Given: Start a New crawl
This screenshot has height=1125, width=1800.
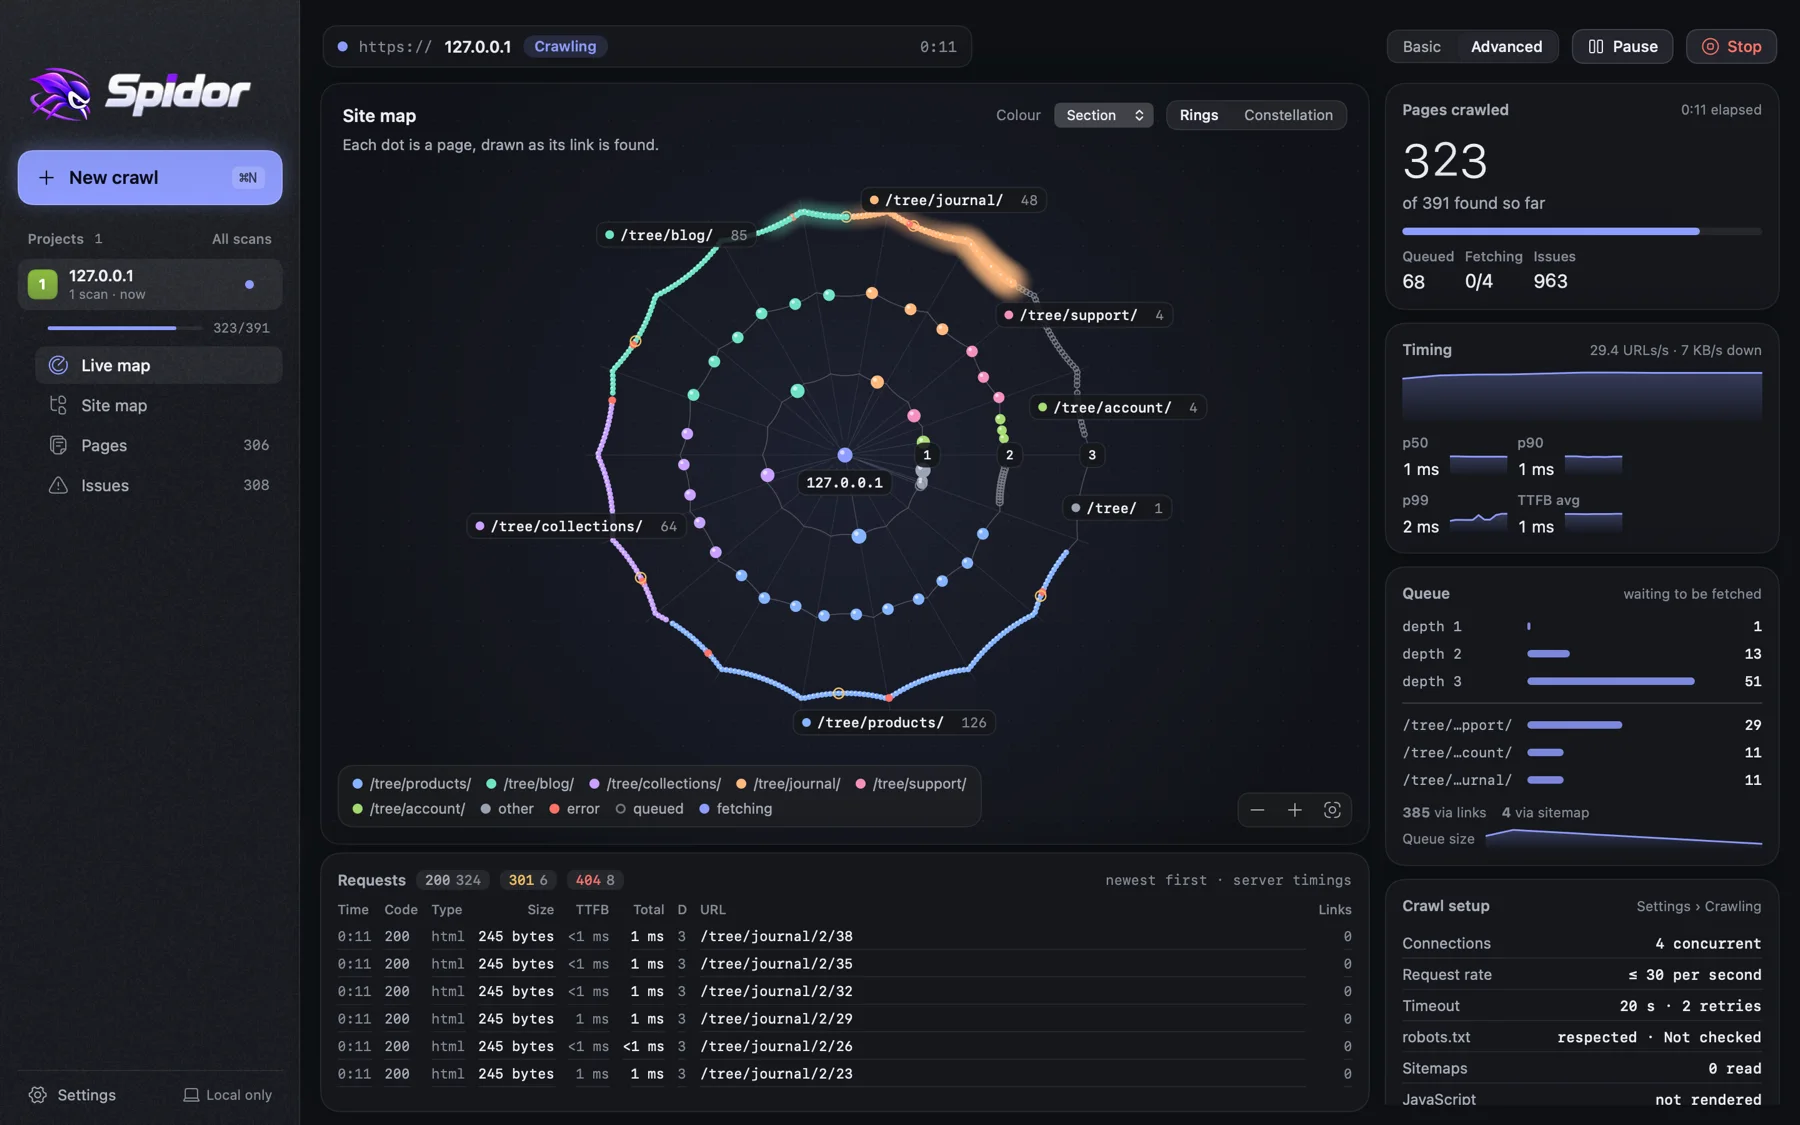Looking at the screenshot, I should pos(150,177).
